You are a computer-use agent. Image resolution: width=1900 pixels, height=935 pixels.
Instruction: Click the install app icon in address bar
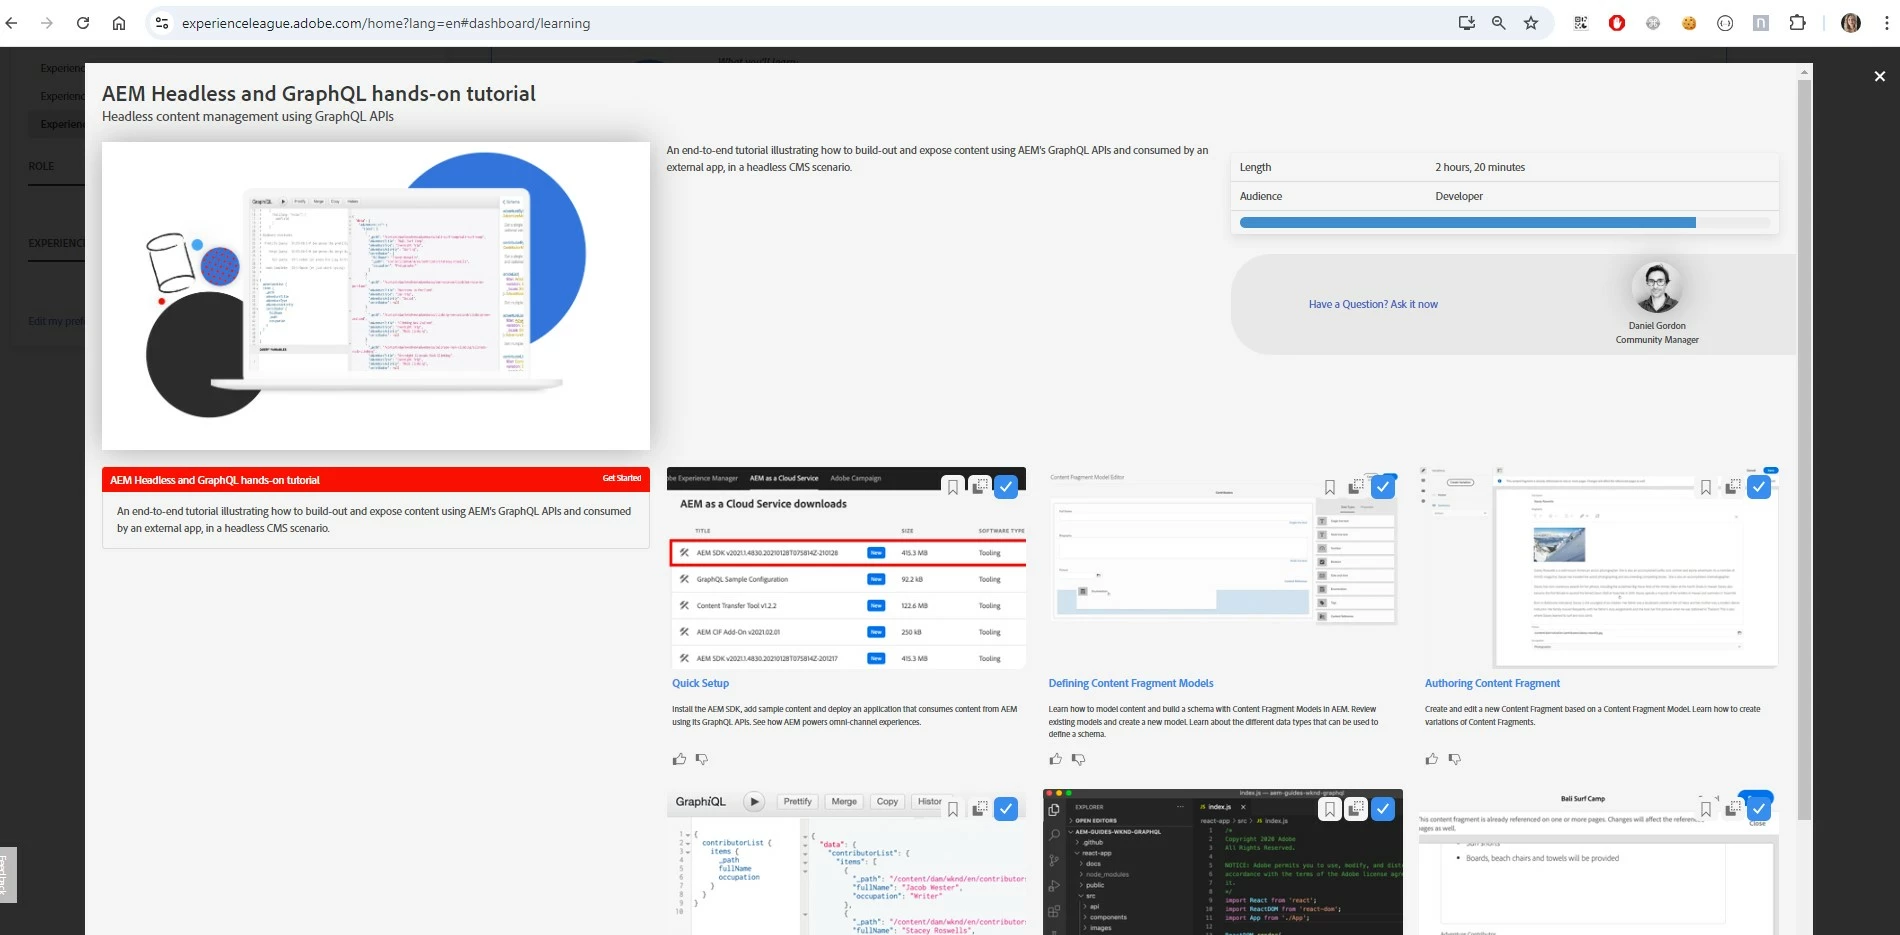click(1467, 23)
